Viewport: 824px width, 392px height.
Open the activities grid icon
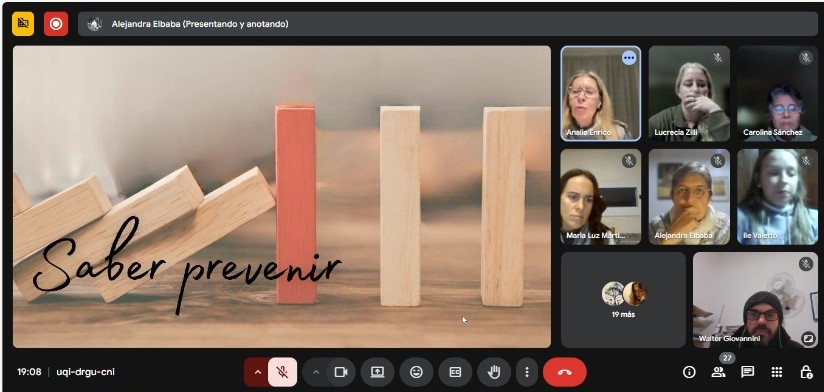[x=777, y=372]
